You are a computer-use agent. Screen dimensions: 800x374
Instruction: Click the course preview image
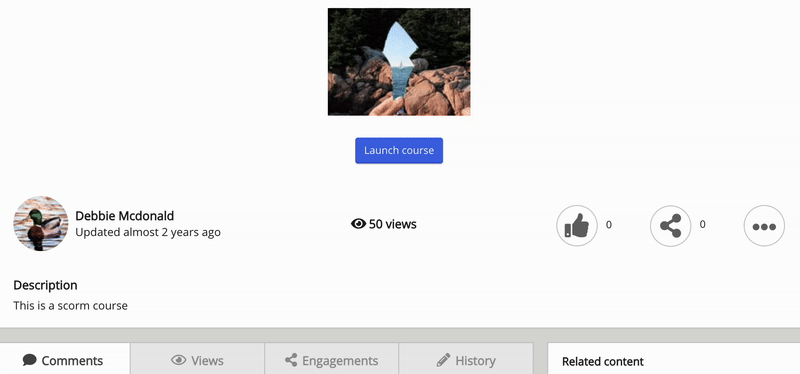(399, 62)
